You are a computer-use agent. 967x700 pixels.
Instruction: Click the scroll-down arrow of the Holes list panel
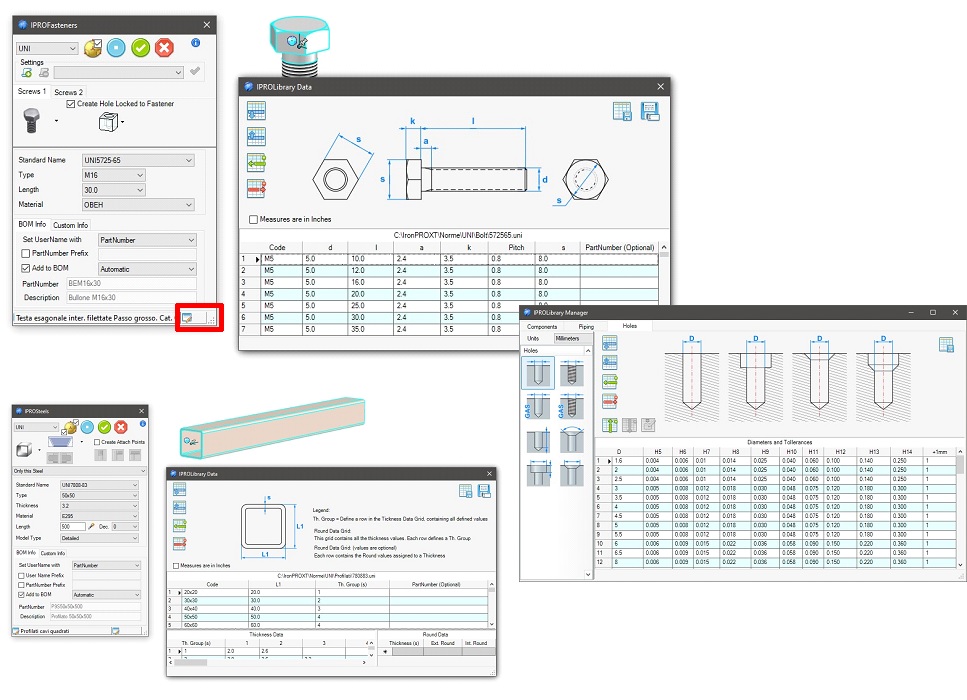(588, 575)
